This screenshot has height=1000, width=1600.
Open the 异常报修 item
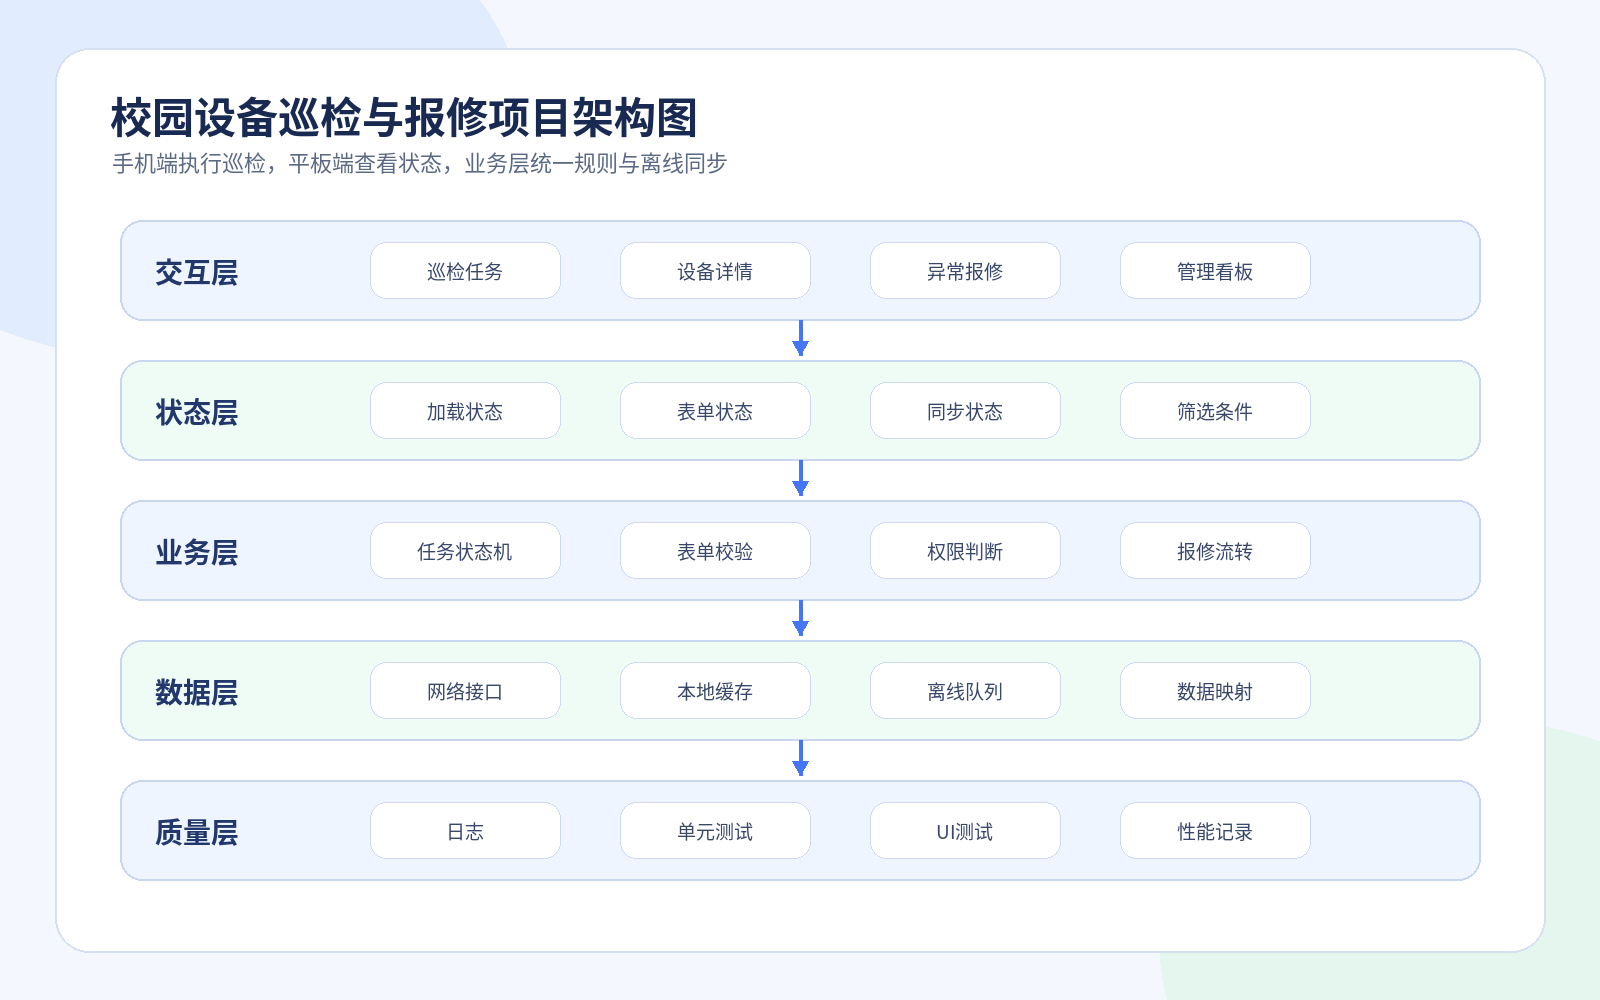[965, 271]
